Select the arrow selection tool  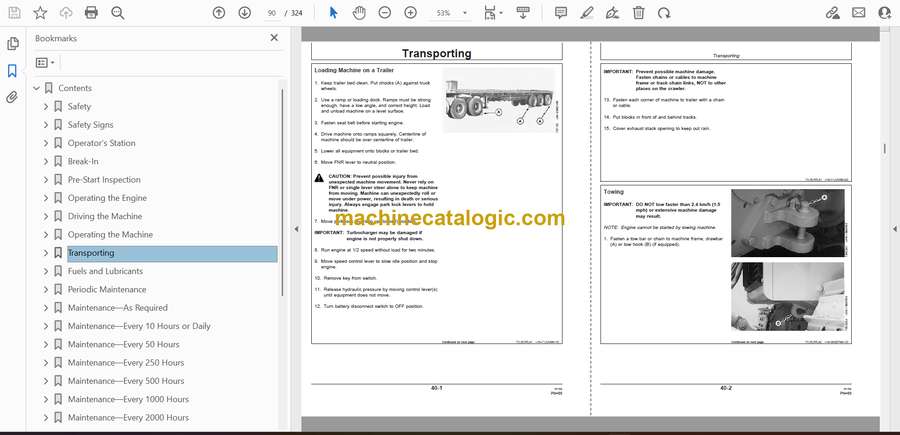click(x=333, y=13)
